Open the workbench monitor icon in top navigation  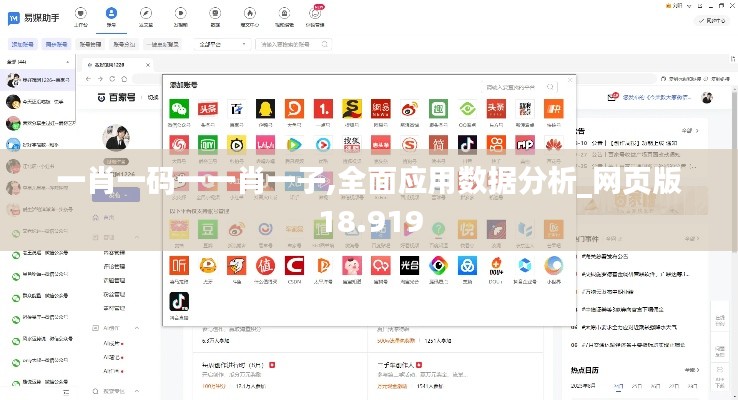[x=80, y=13]
